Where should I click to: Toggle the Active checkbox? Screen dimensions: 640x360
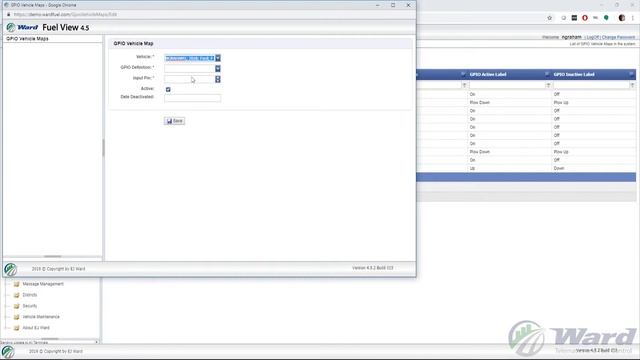[168, 89]
